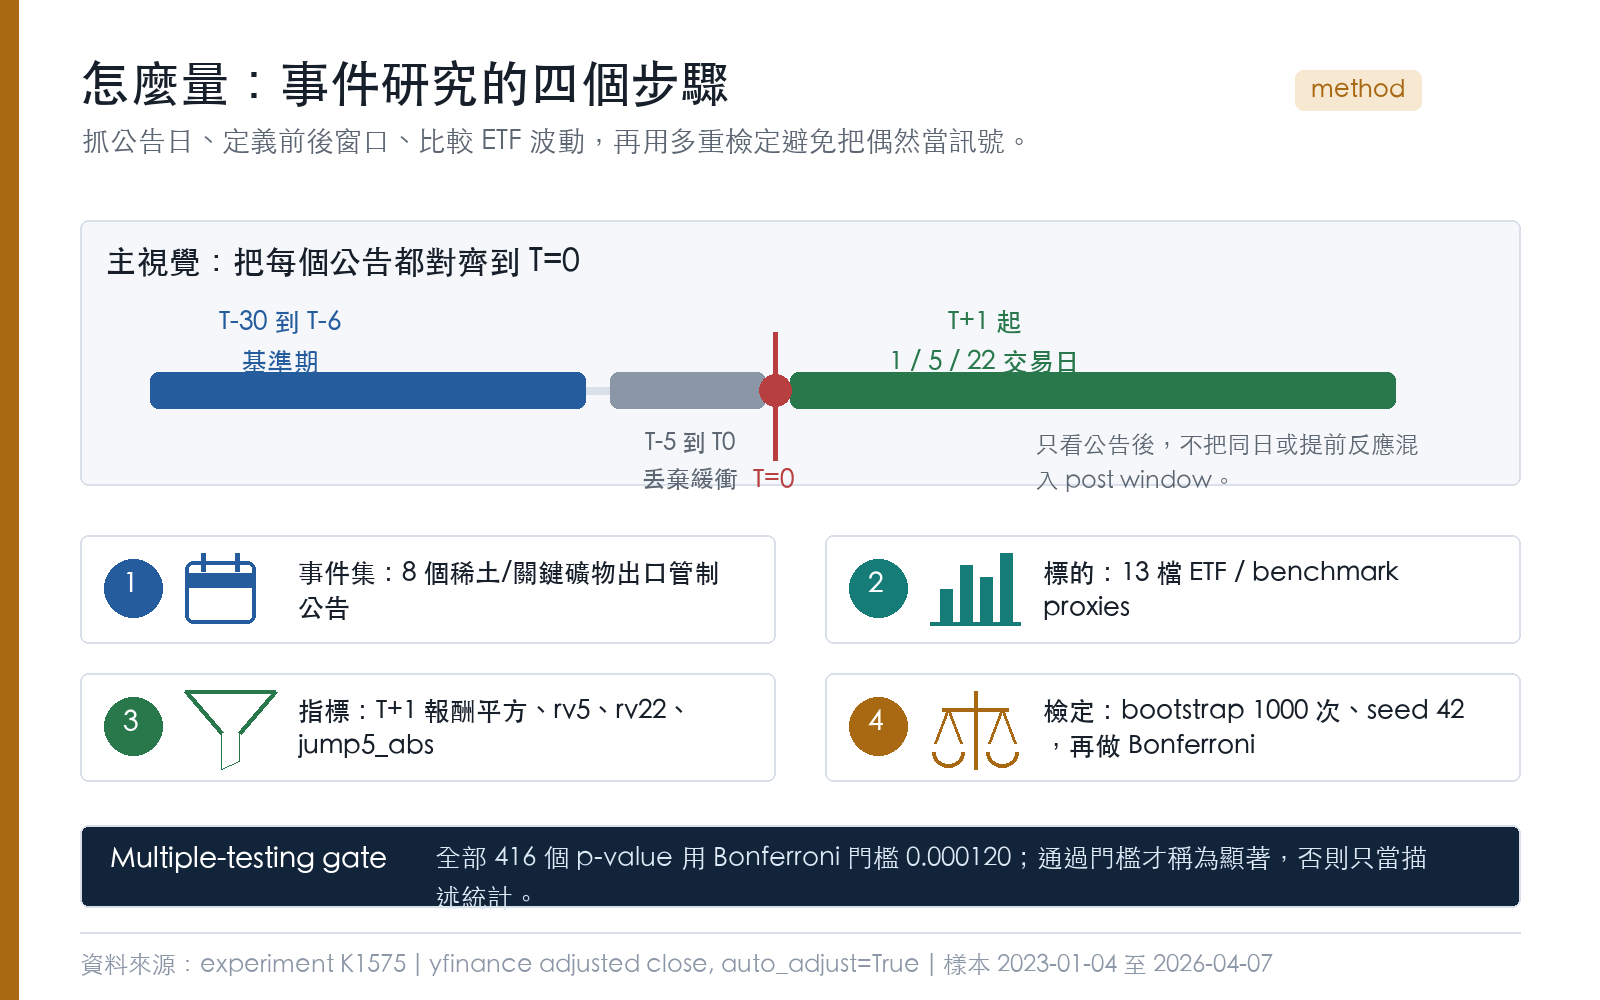Click the 基準期 label

(x=280, y=360)
